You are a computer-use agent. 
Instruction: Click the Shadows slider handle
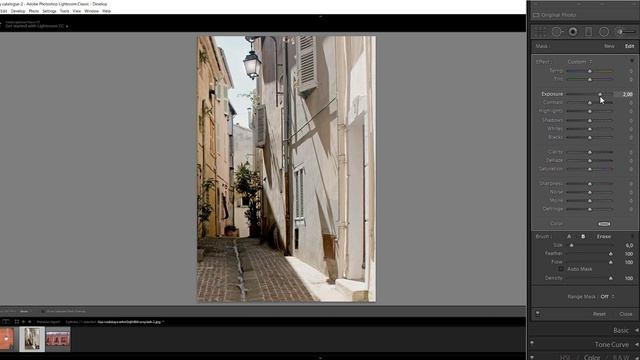[590, 120]
